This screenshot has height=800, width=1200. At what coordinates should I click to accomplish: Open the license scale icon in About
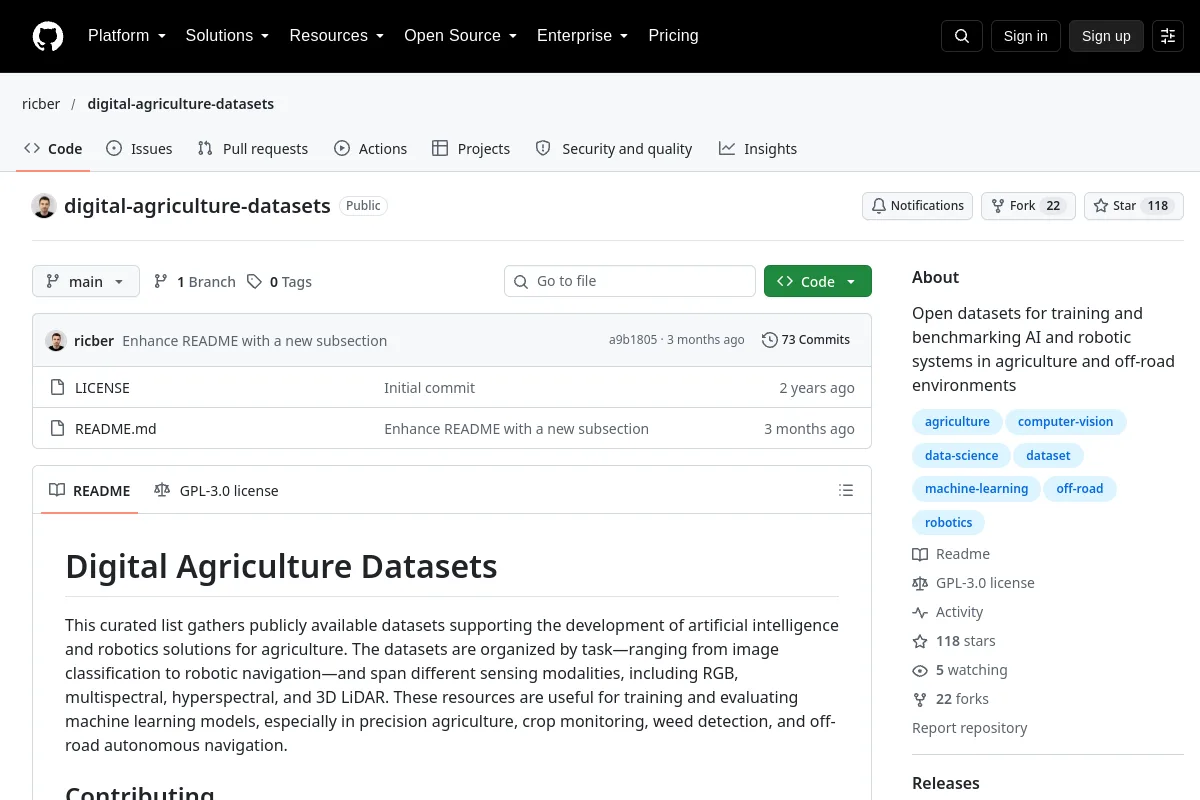pos(920,583)
